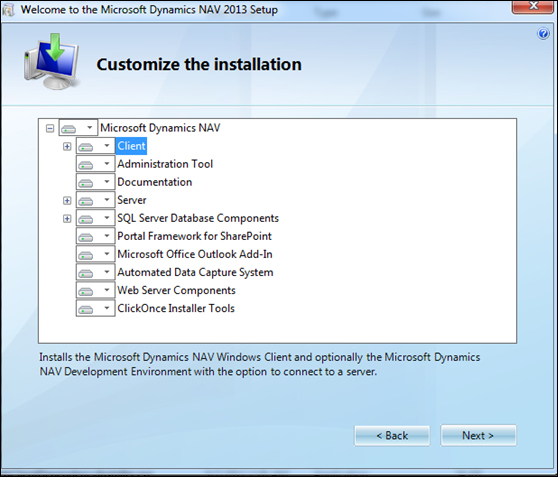The height and width of the screenshot is (477, 558).
Task: Select Microsoft Office Outlook Add-In item
Action: (x=195, y=254)
